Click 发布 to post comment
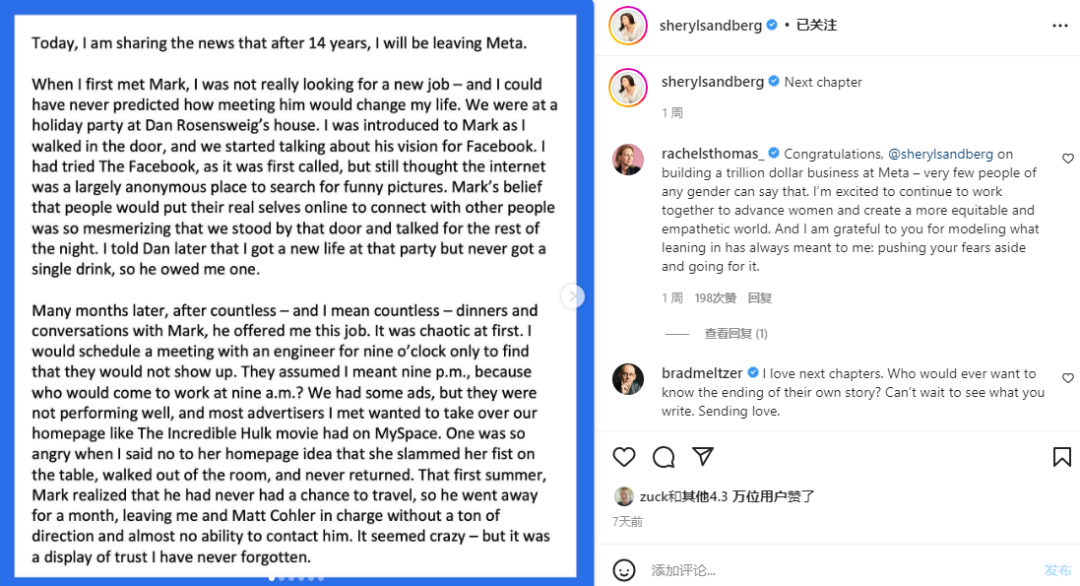 coord(1058,570)
